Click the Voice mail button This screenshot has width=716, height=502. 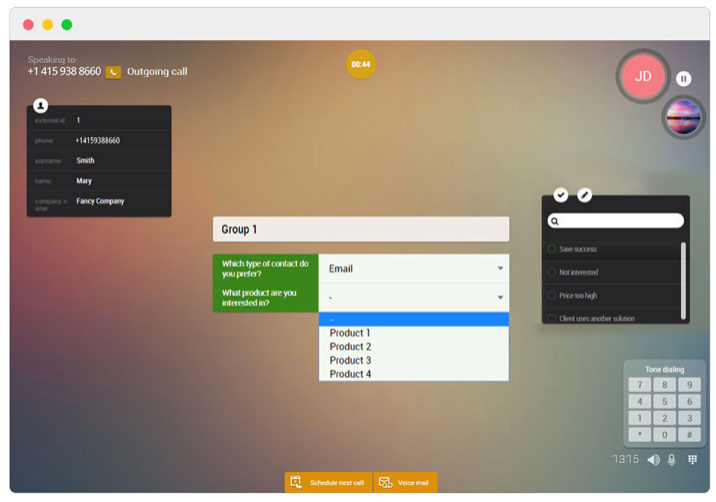[405, 482]
